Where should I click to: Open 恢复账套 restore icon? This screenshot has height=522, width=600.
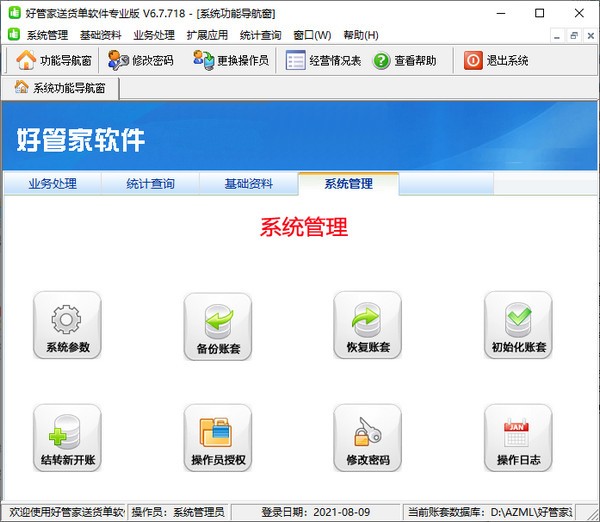367,325
